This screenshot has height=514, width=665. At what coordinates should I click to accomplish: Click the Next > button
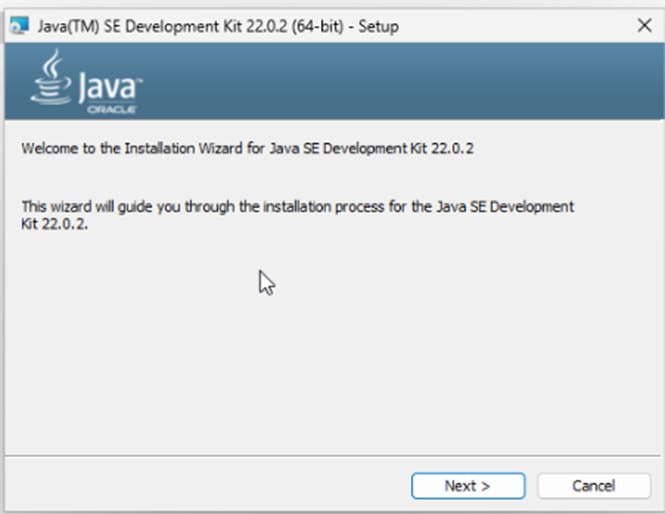[467, 486]
